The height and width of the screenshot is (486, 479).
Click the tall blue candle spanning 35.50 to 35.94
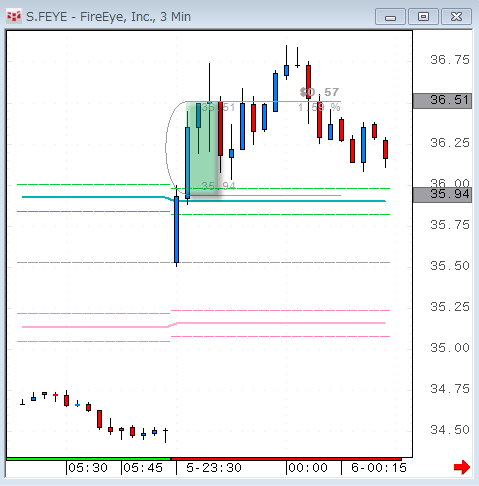tap(177, 229)
